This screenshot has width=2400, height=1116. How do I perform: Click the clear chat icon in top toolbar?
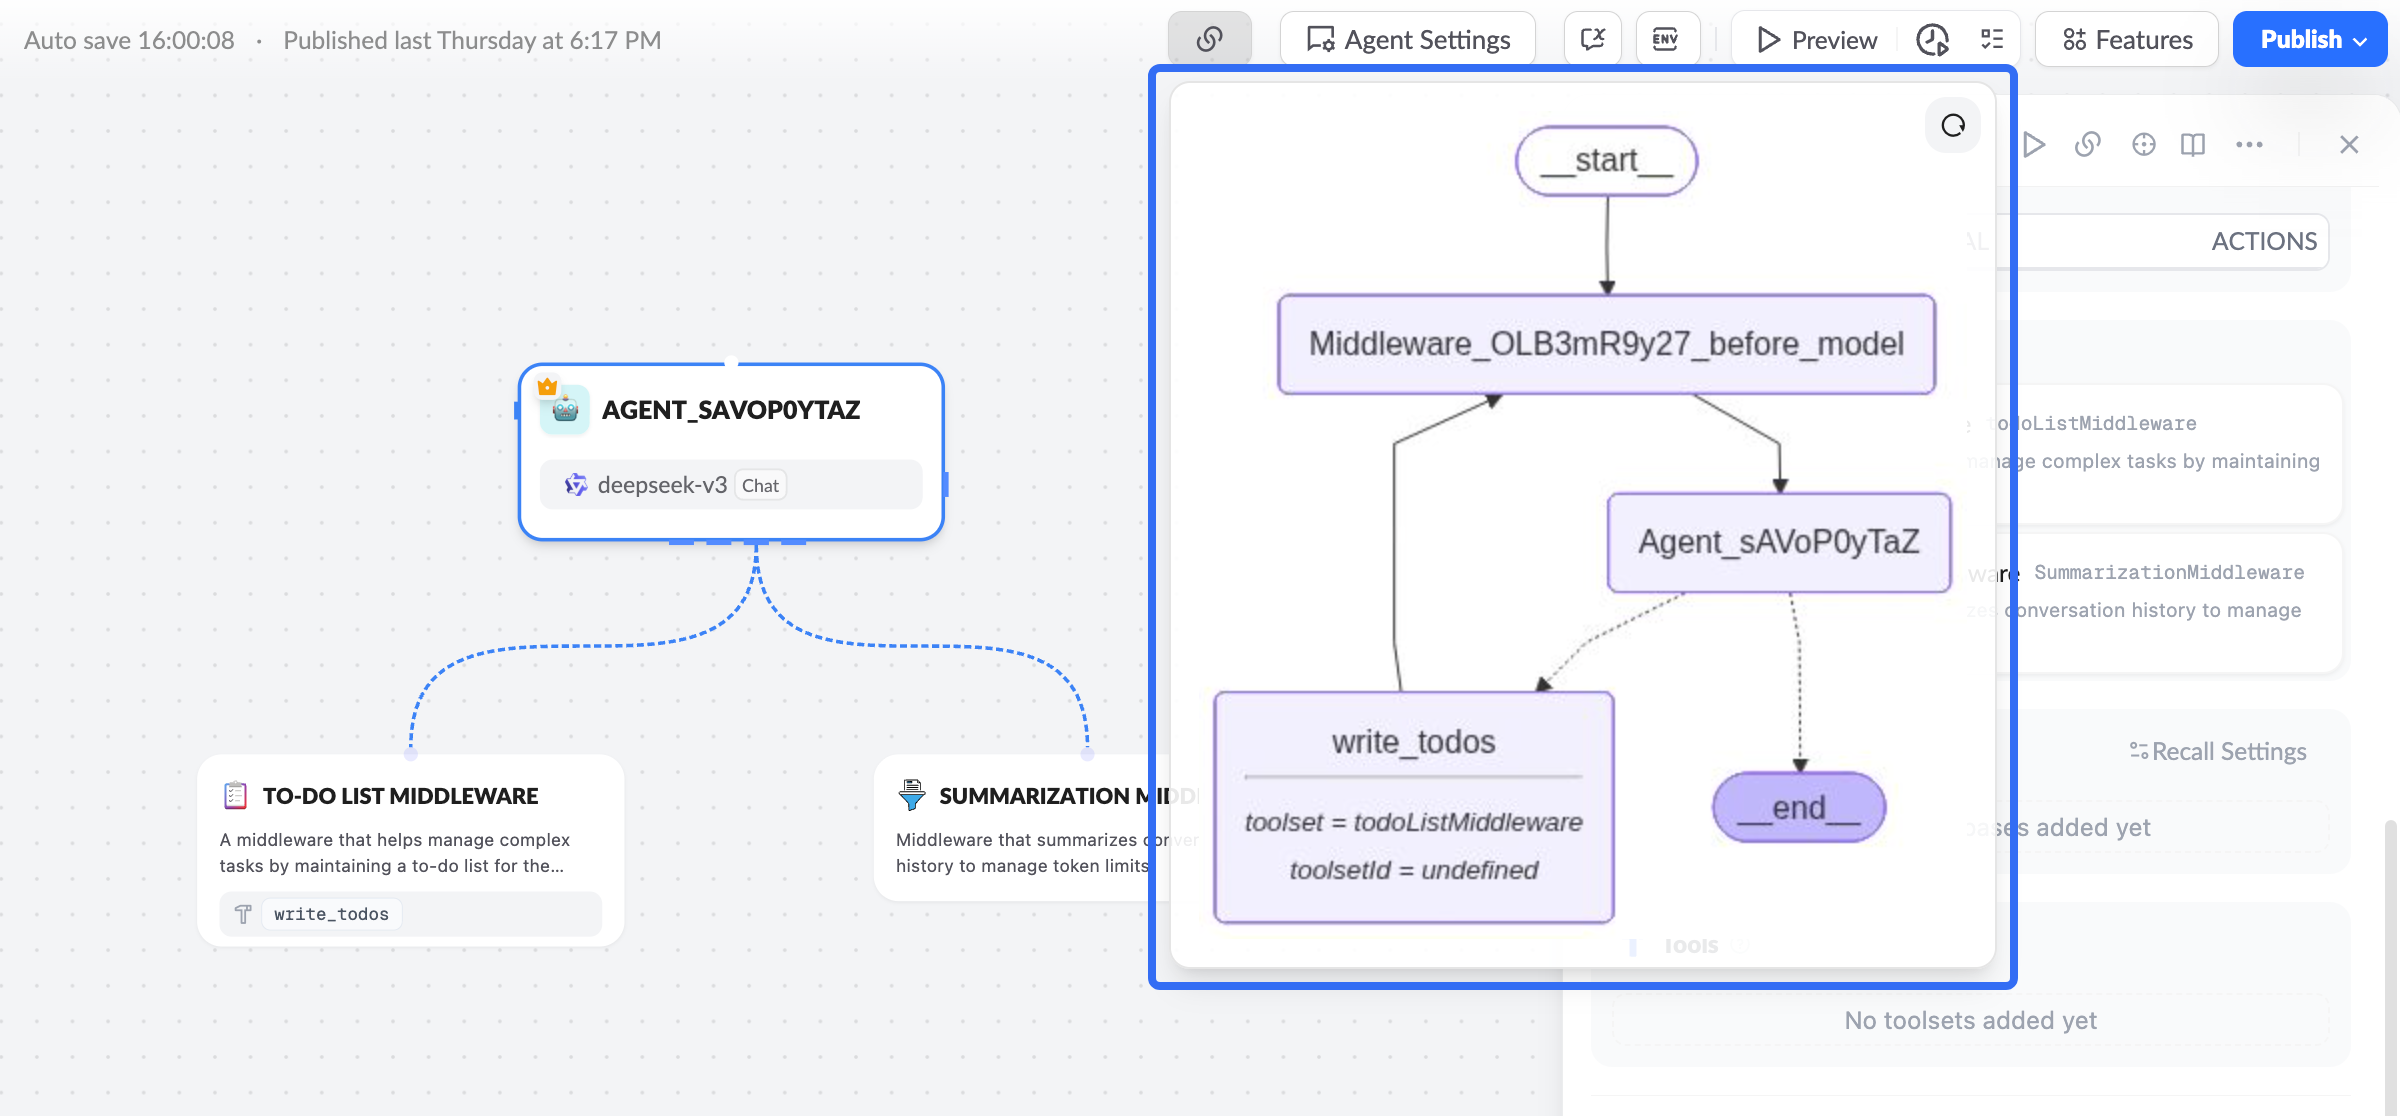tap(1592, 38)
